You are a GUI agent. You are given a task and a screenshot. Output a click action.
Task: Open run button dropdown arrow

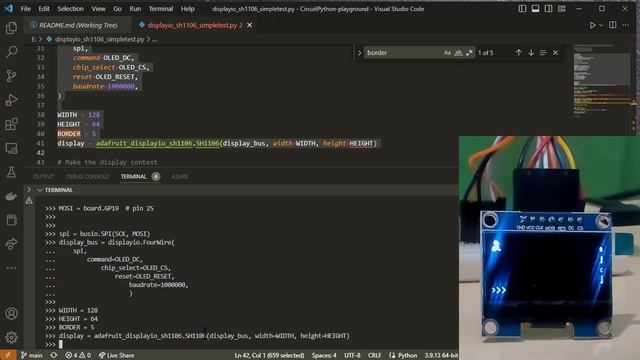coord(601,25)
